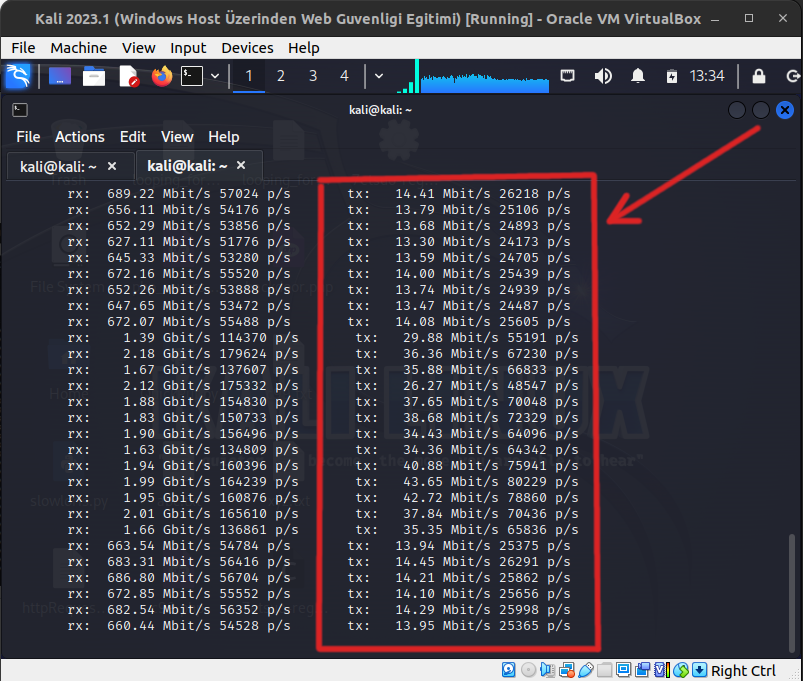
Task: Expand the dropdown arrow beside terminal launcher
Action: point(215,76)
